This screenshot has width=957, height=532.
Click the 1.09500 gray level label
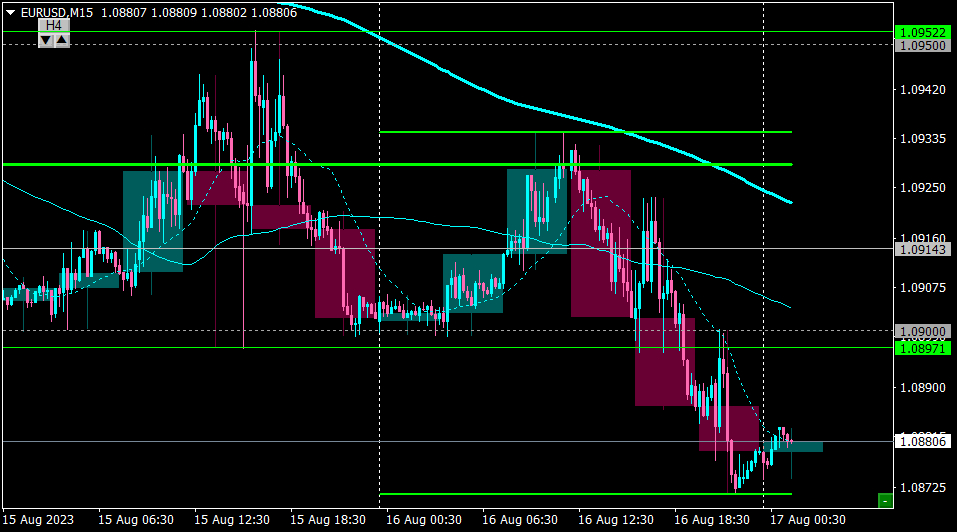(923, 46)
